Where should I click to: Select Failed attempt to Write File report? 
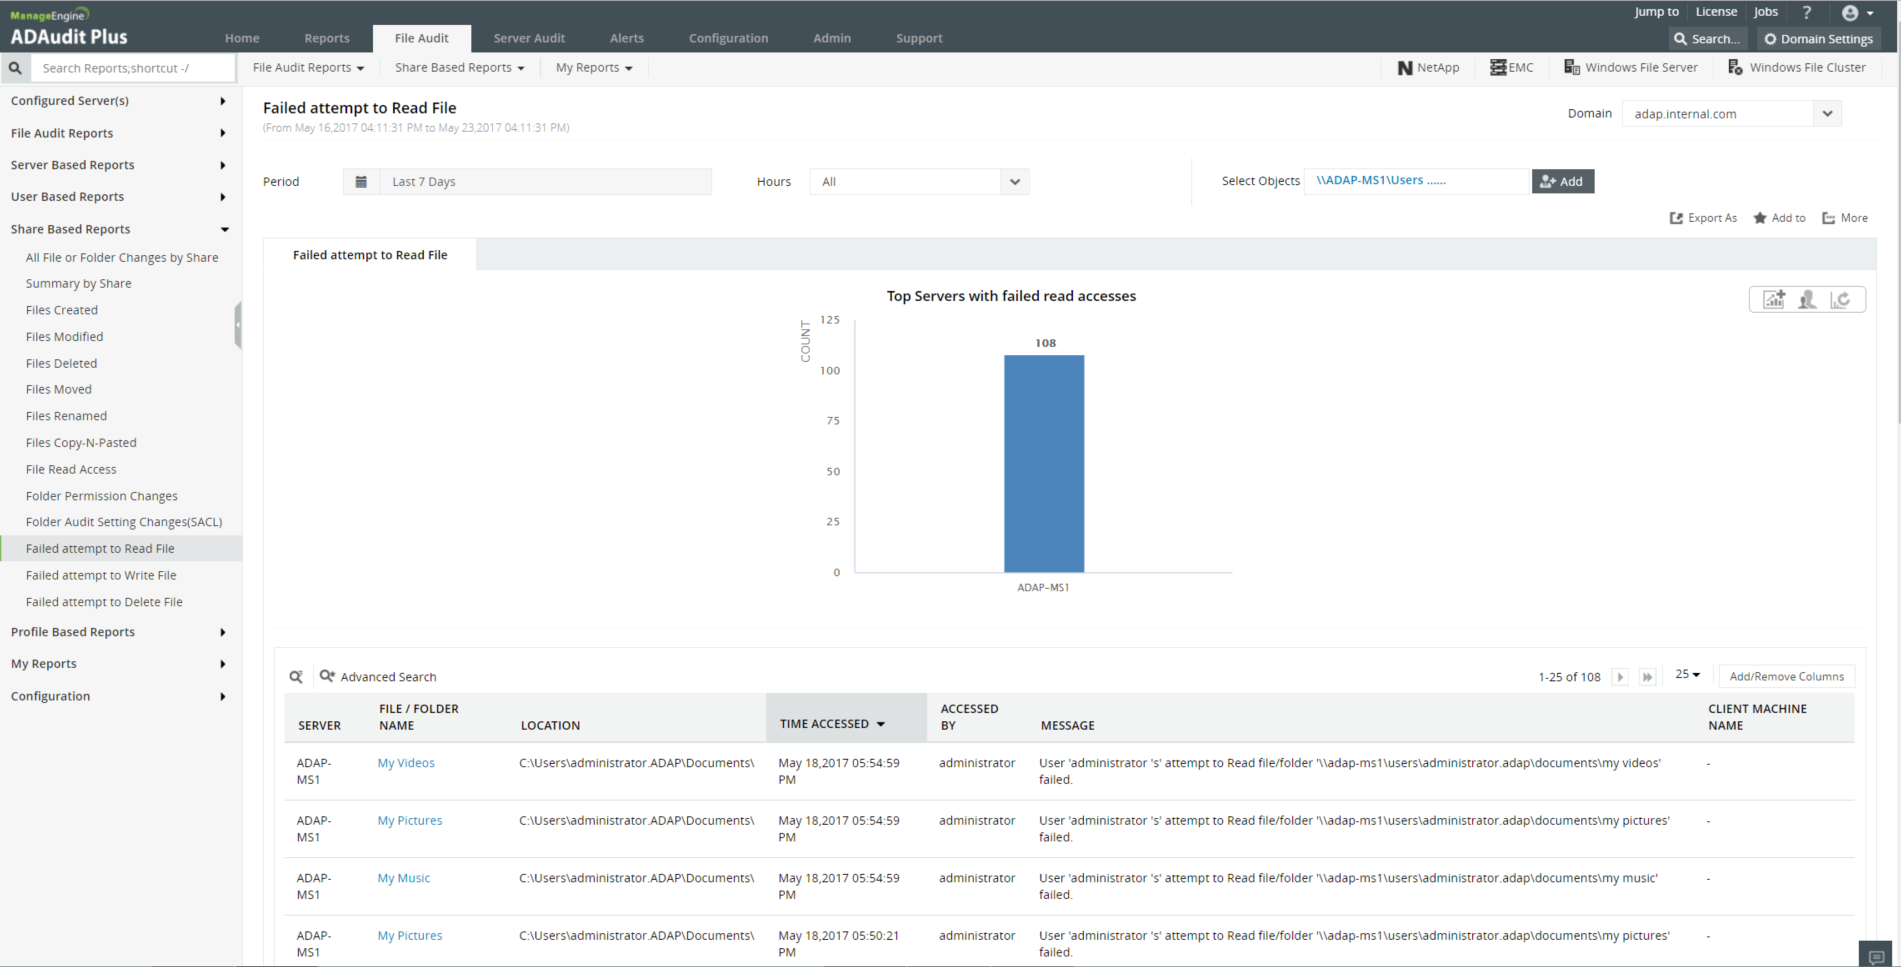coord(101,575)
